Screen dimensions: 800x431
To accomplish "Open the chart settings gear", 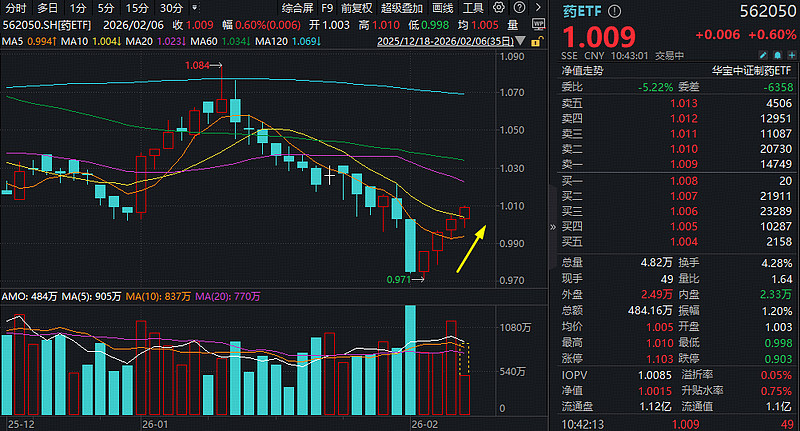I will click(498, 8).
